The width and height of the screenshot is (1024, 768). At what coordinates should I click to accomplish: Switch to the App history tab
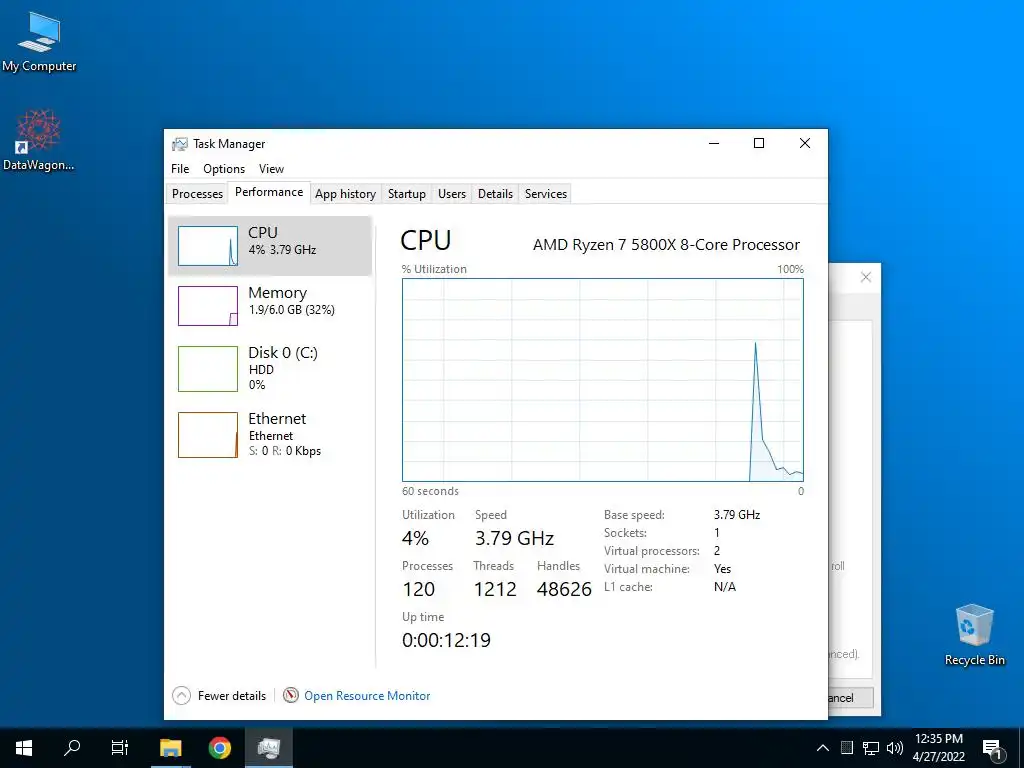(x=345, y=193)
